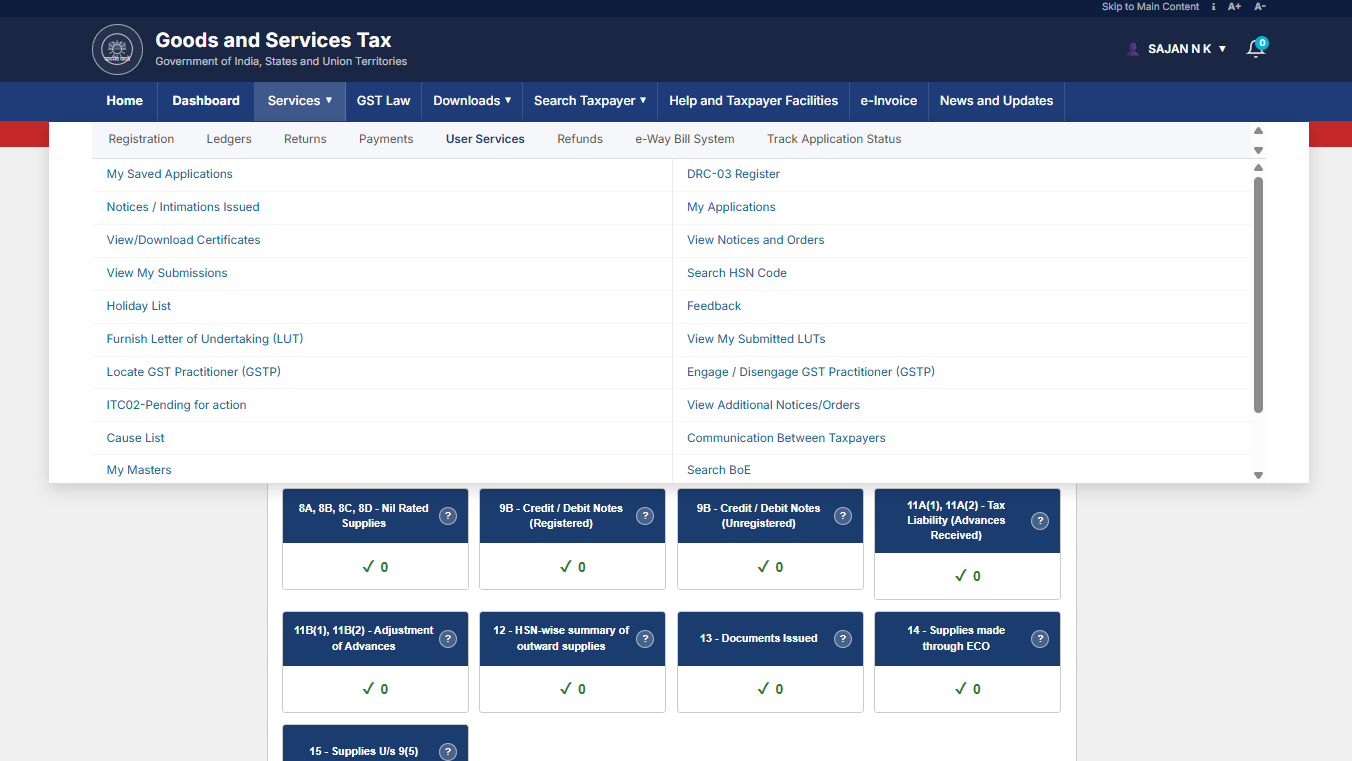The height and width of the screenshot is (761, 1352).
Task: Open Locate GST Practitioner (GSTP) link
Action: pos(194,372)
